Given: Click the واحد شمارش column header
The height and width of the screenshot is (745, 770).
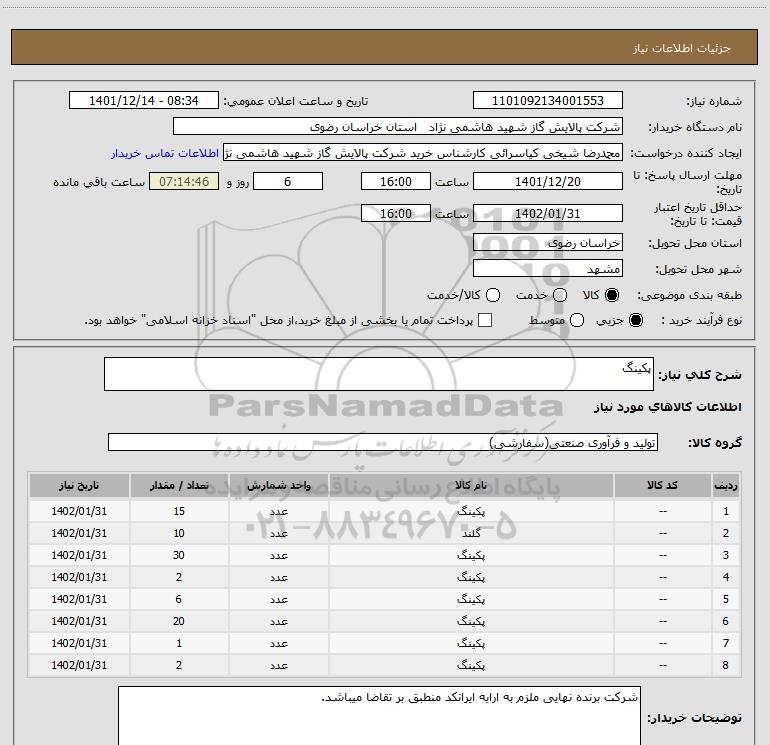Looking at the screenshot, I should point(278,485).
